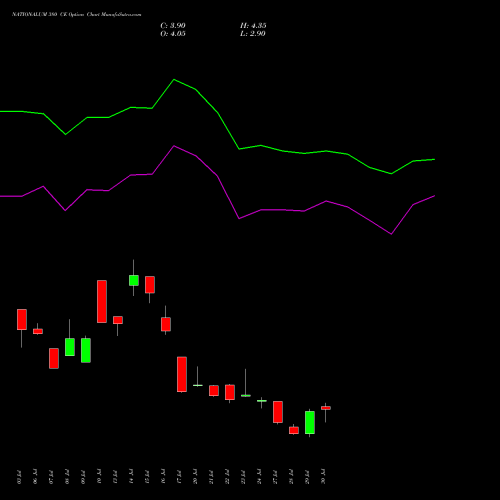Click the peak of the green line
Viewport: 500px width, 500px height.
(174, 80)
